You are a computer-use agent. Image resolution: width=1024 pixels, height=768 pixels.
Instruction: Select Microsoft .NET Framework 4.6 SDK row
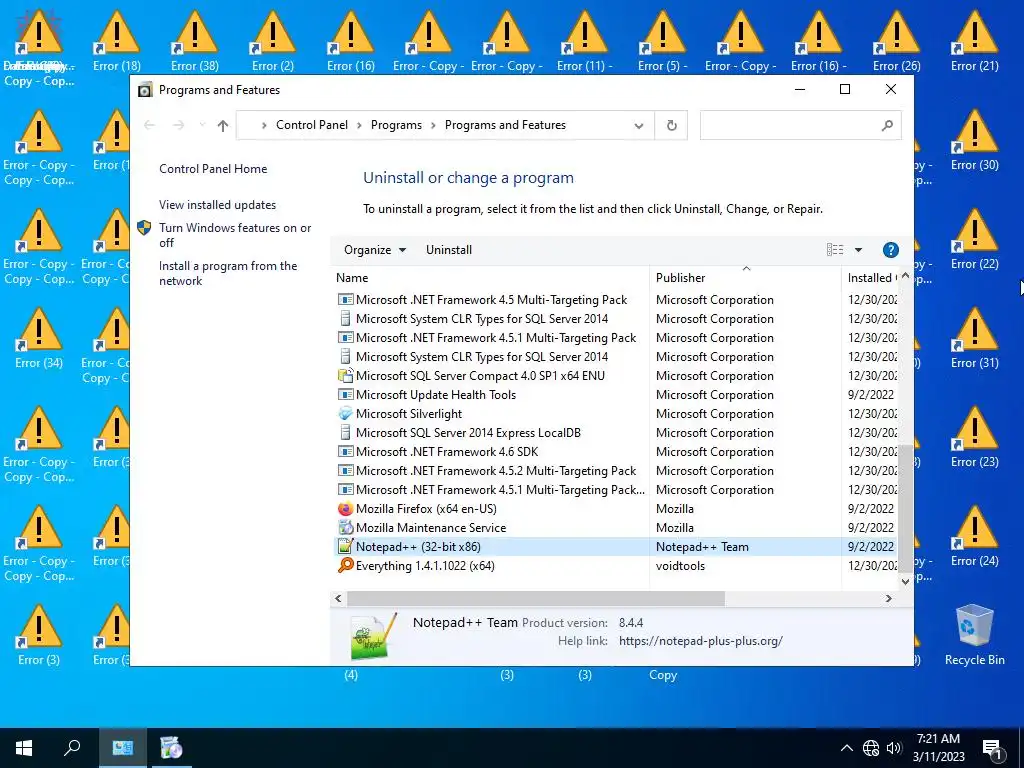point(615,452)
